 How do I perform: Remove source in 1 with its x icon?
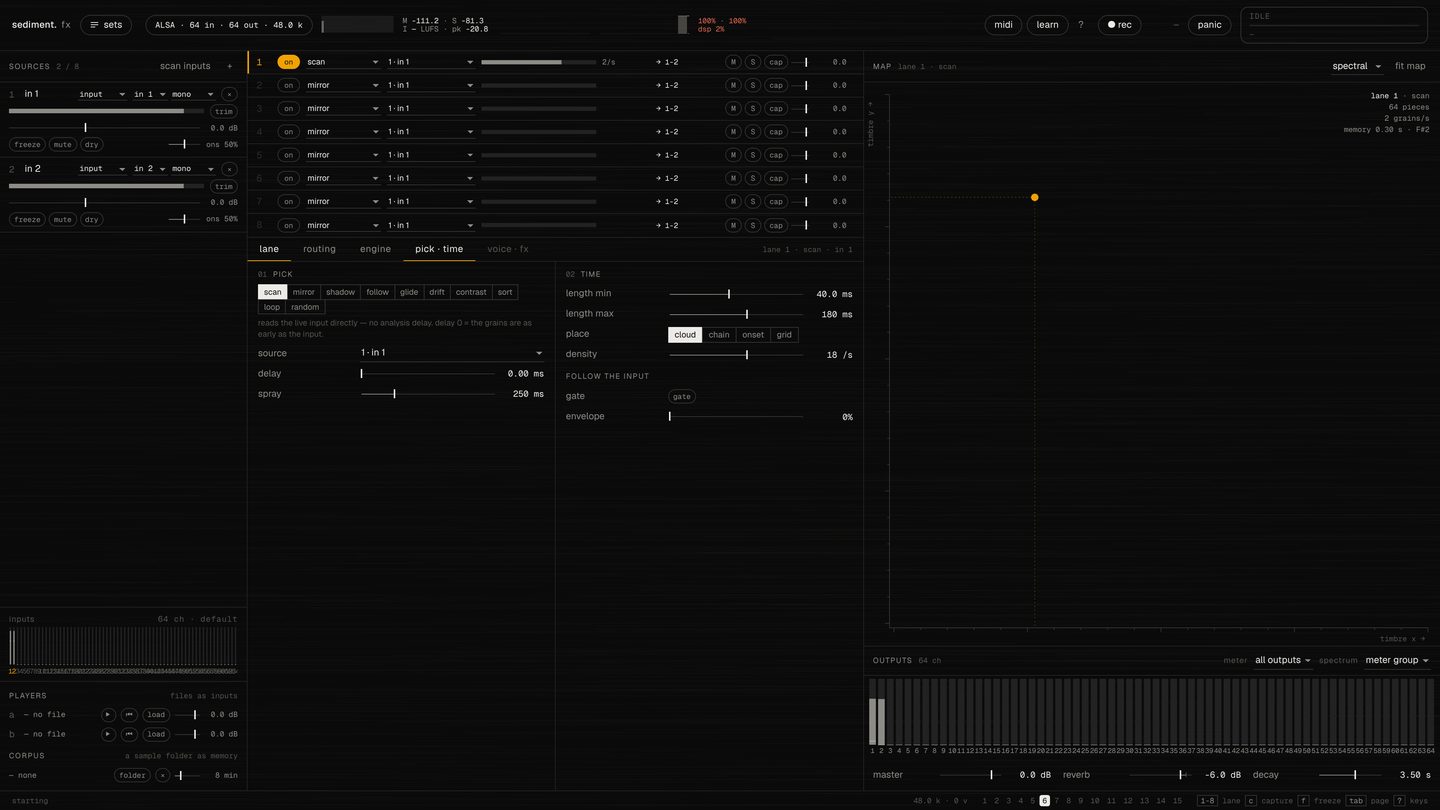point(229,94)
